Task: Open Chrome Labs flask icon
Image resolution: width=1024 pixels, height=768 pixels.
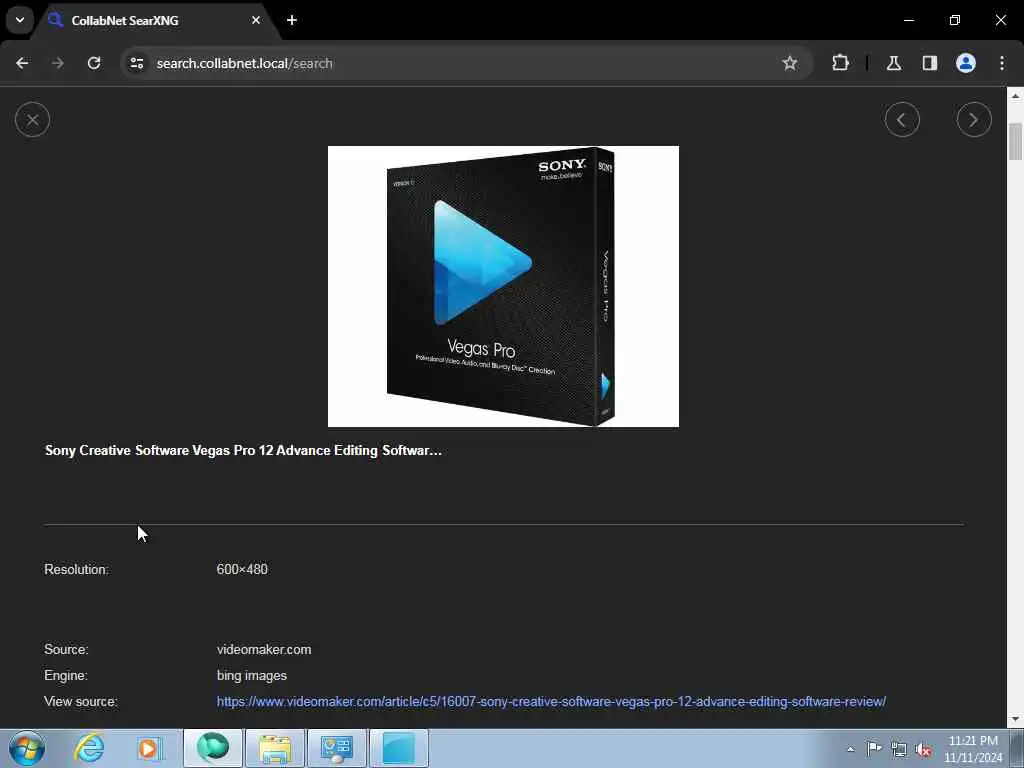Action: [894, 63]
